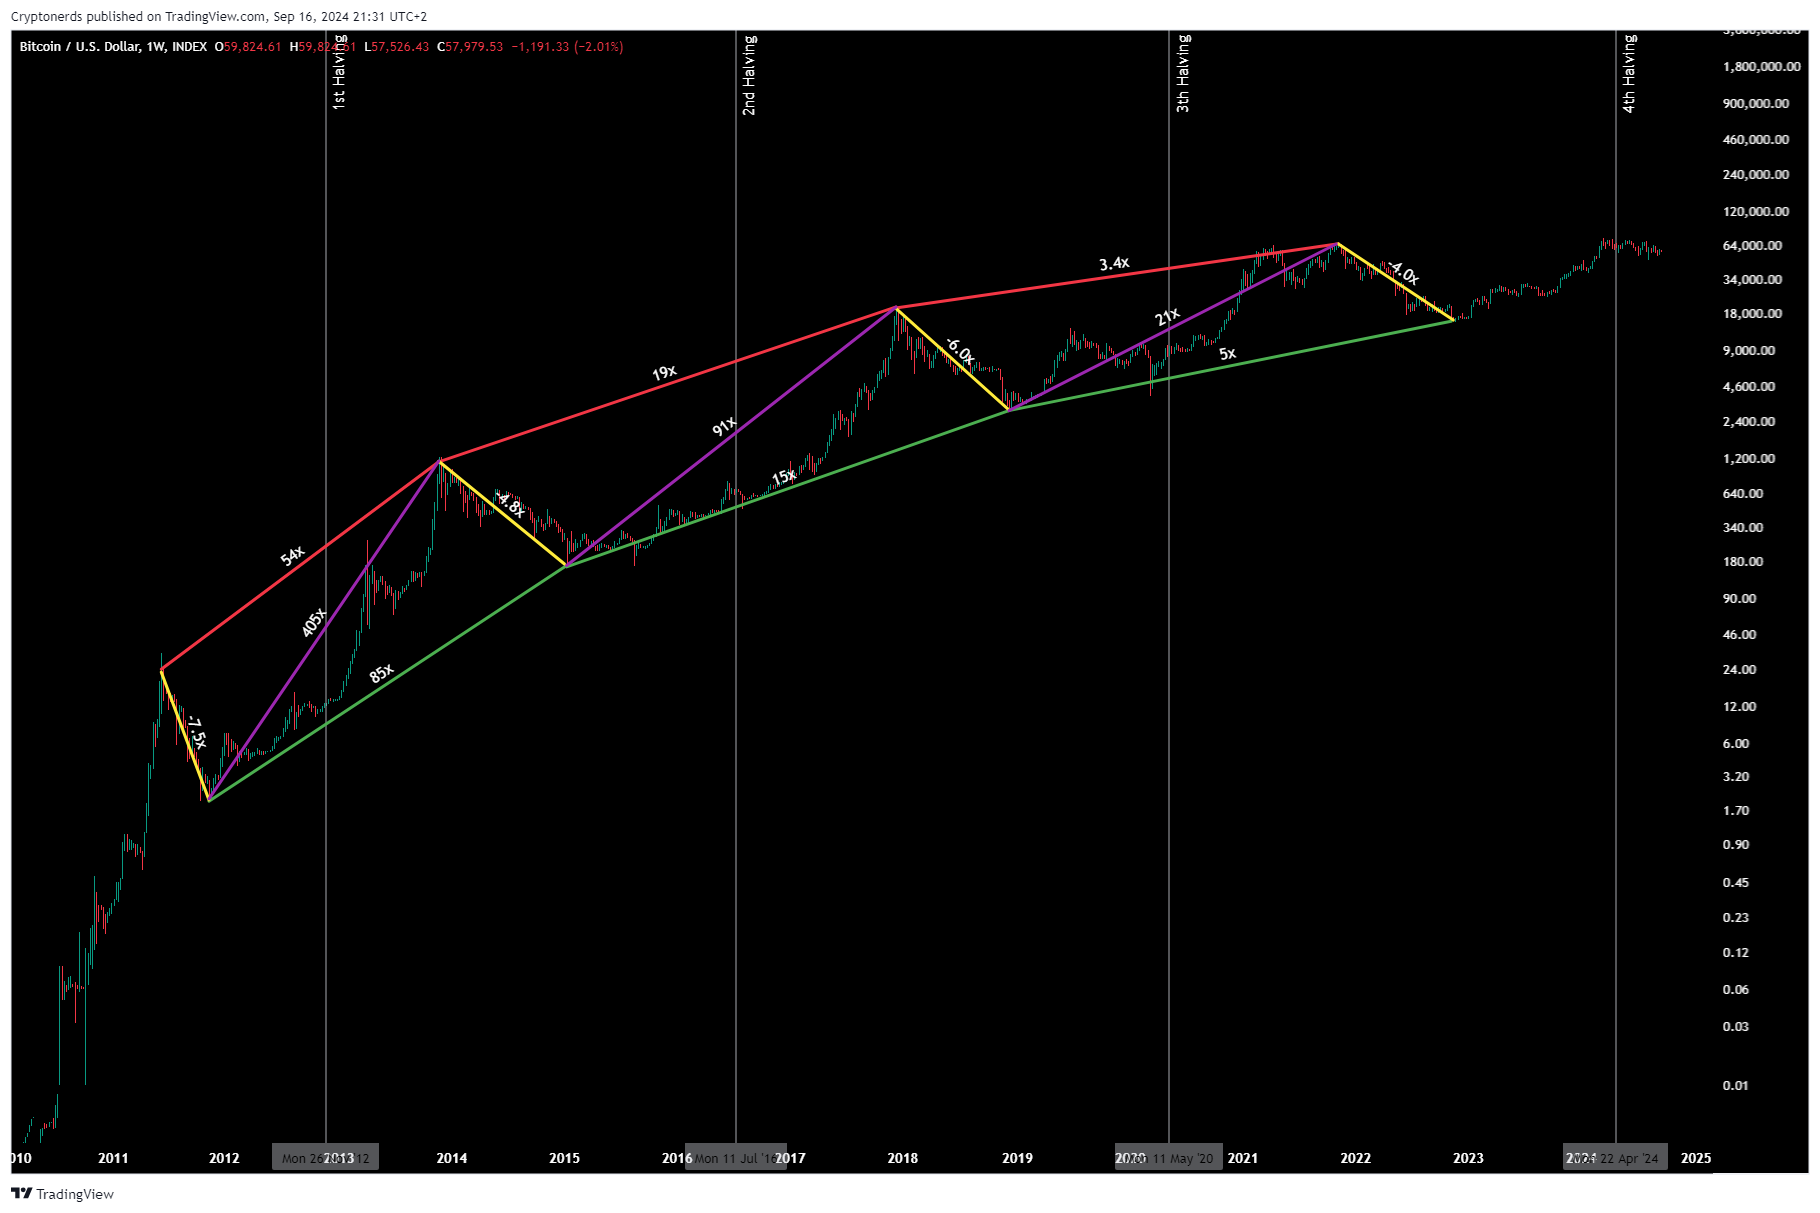Click the 0.01 price axis label
The height and width of the screenshot is (1213, 1820).
tap(1736, 1086)
